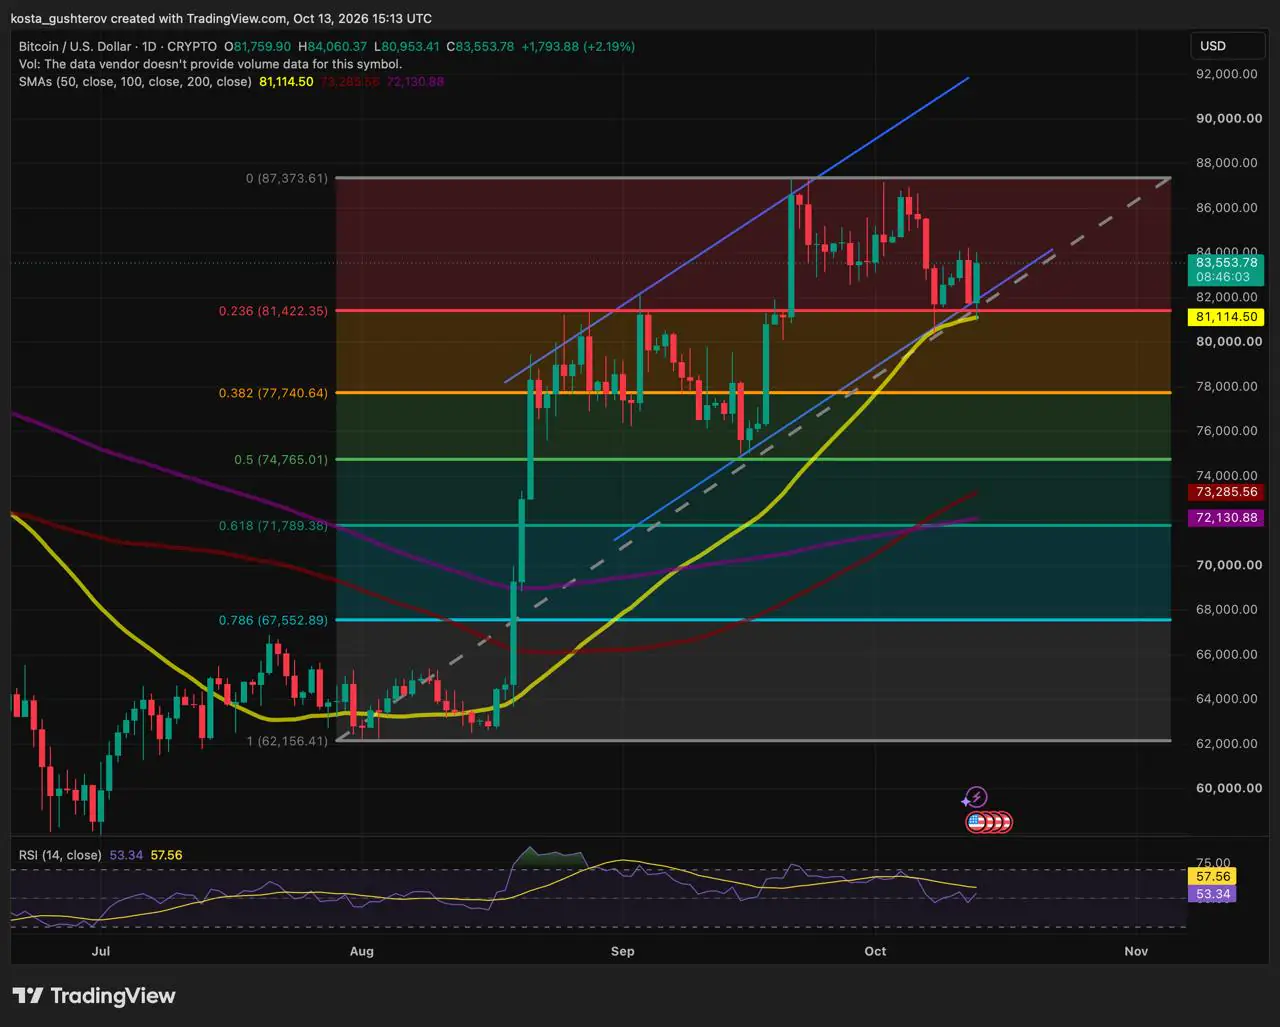Image resolution: width=1280 pixels, height=1027 pixels.
Task: Click the yellow 81,114.50 SMA legend value
Action: [286, 81]
